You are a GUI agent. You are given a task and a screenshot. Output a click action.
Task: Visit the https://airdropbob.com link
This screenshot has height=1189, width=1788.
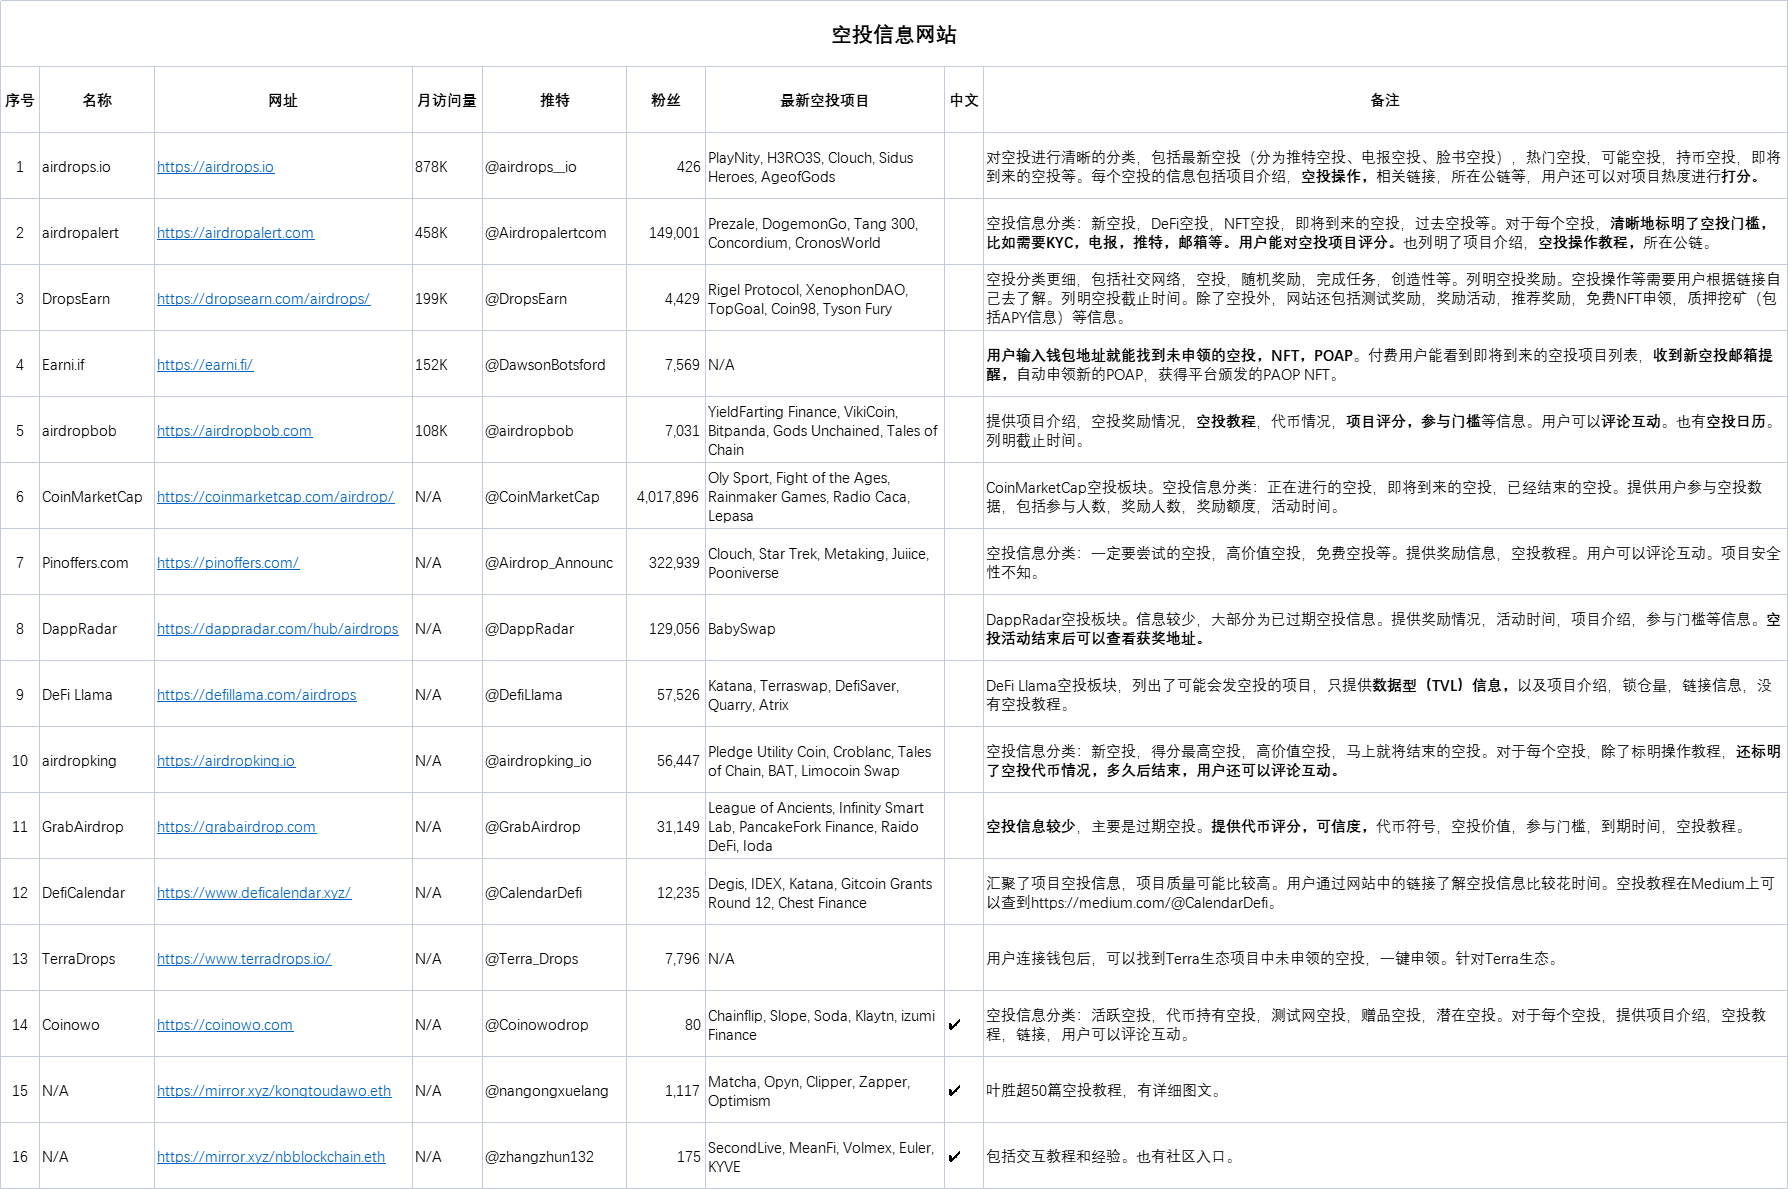(x=234, y=431)
